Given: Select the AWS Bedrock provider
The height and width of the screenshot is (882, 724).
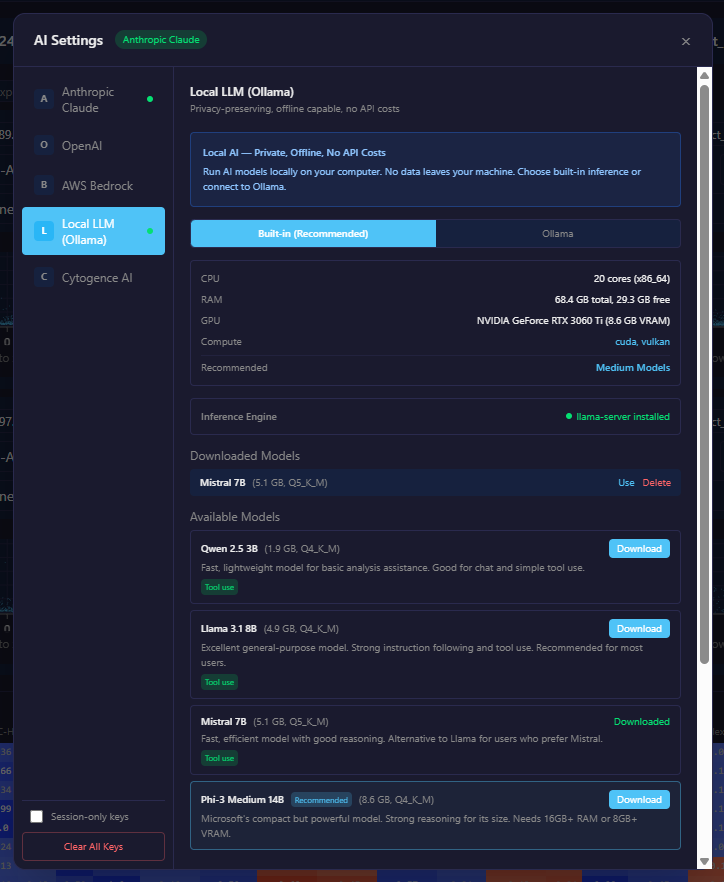Looking at the screenshot, I should [93, 185].
